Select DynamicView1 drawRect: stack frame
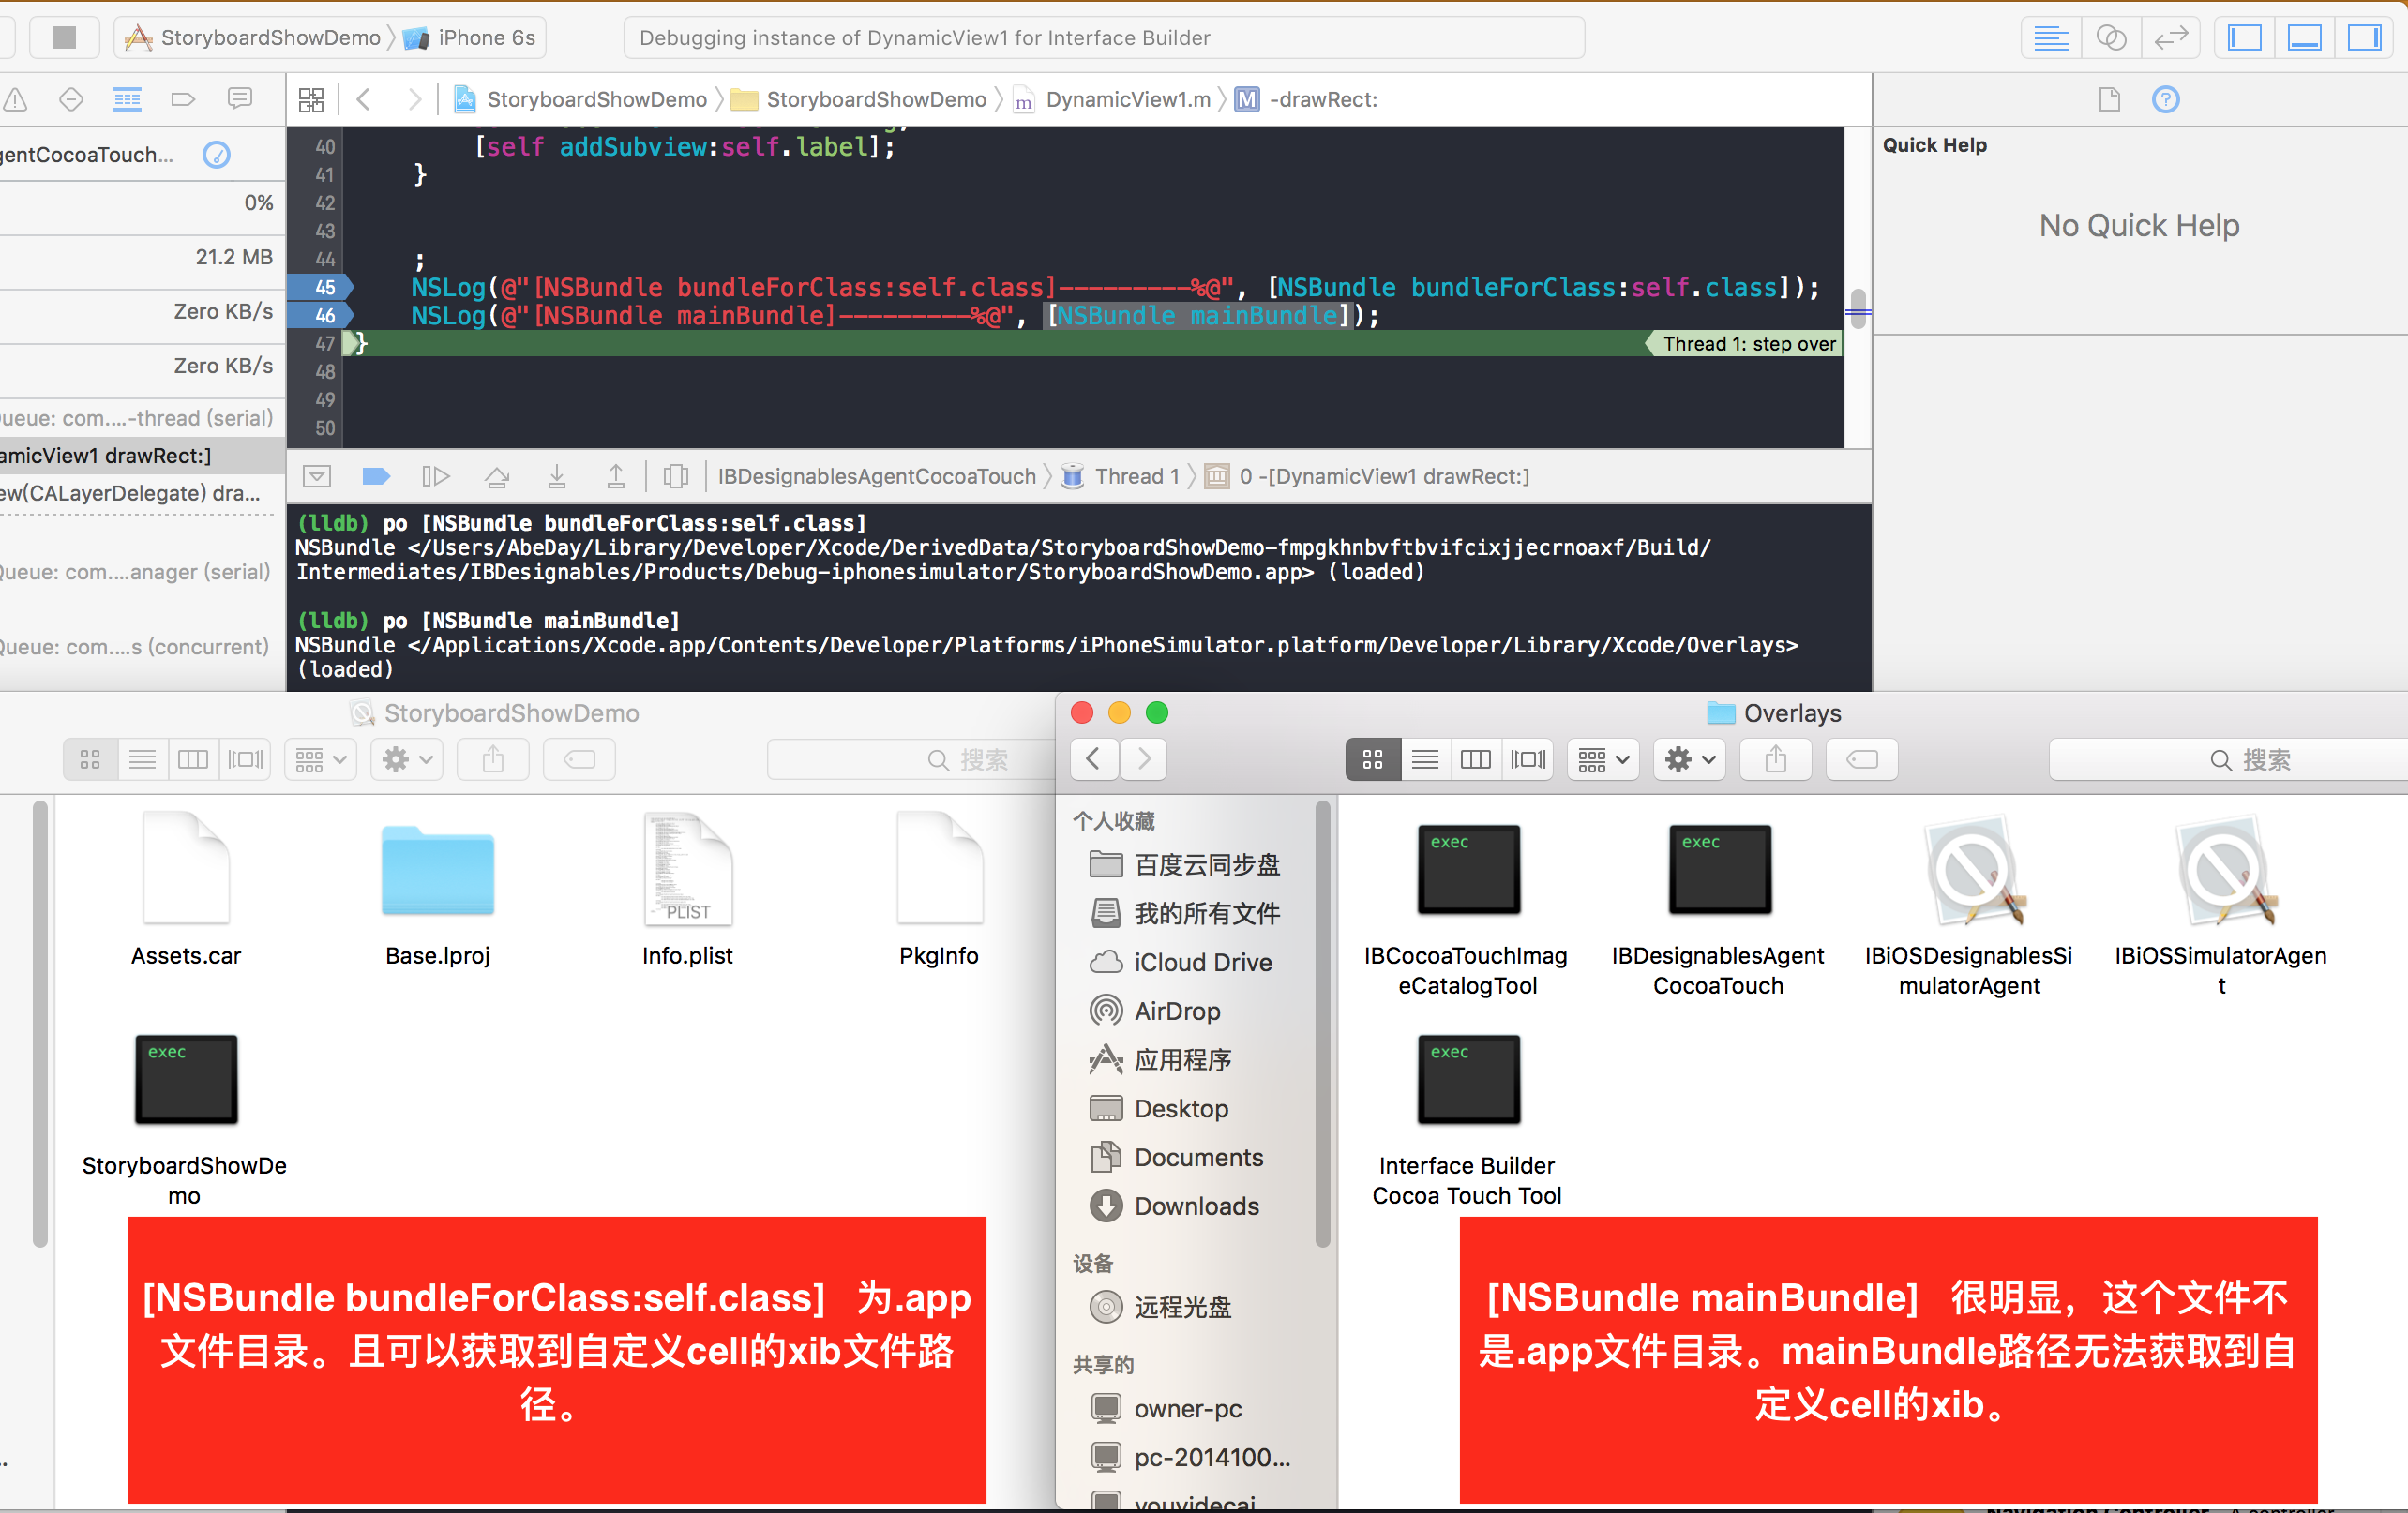Screen dimensions: 2408x1513 point(1367,476)
